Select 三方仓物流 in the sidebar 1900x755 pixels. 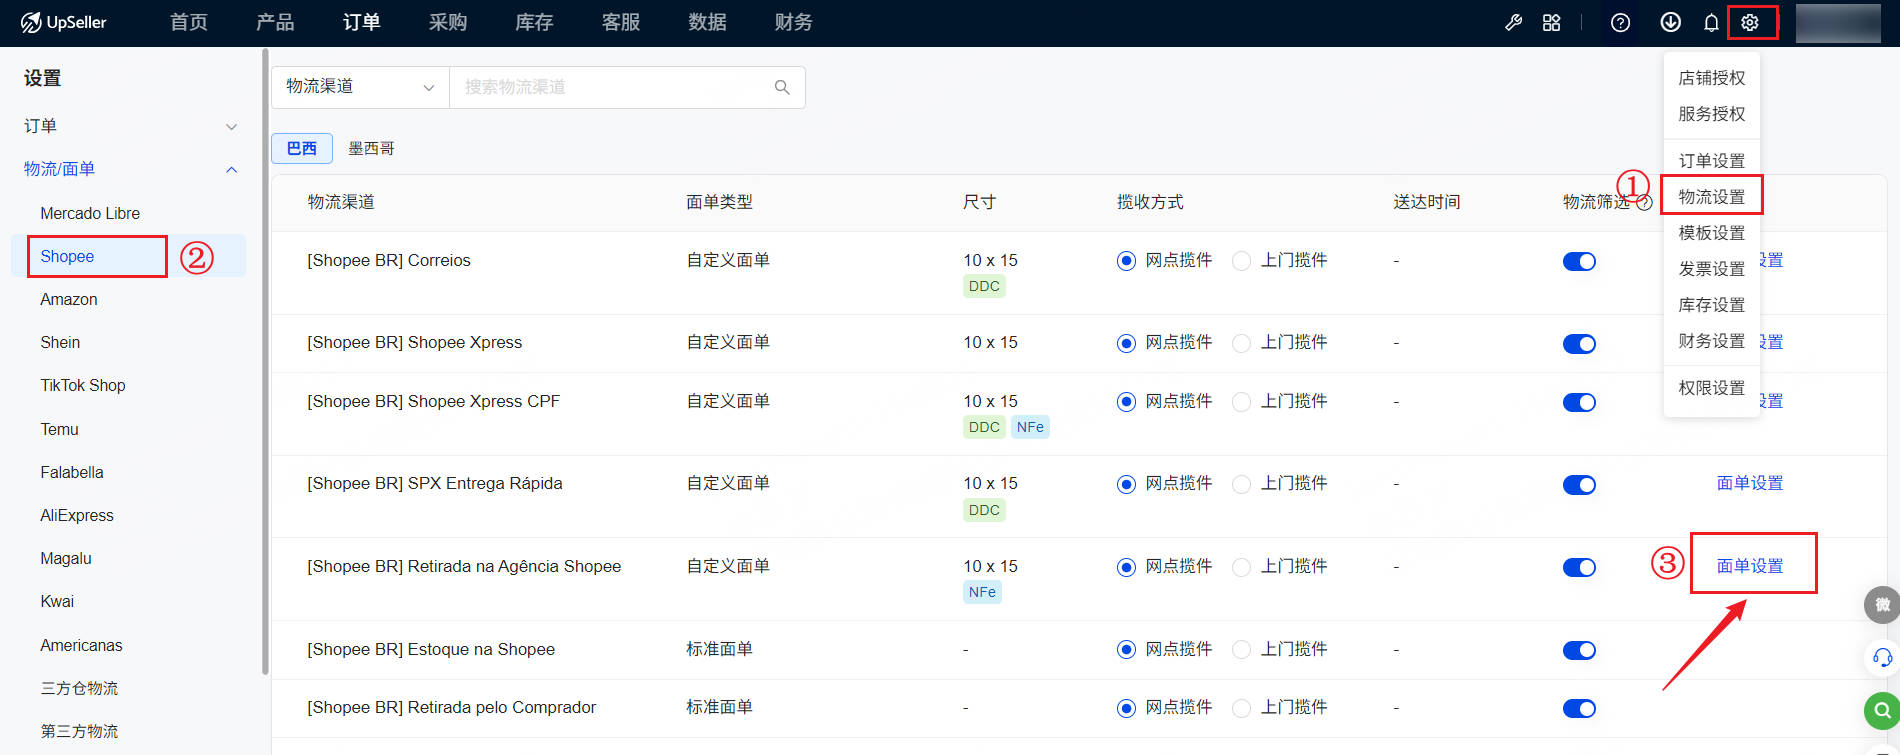coord(79,688)
